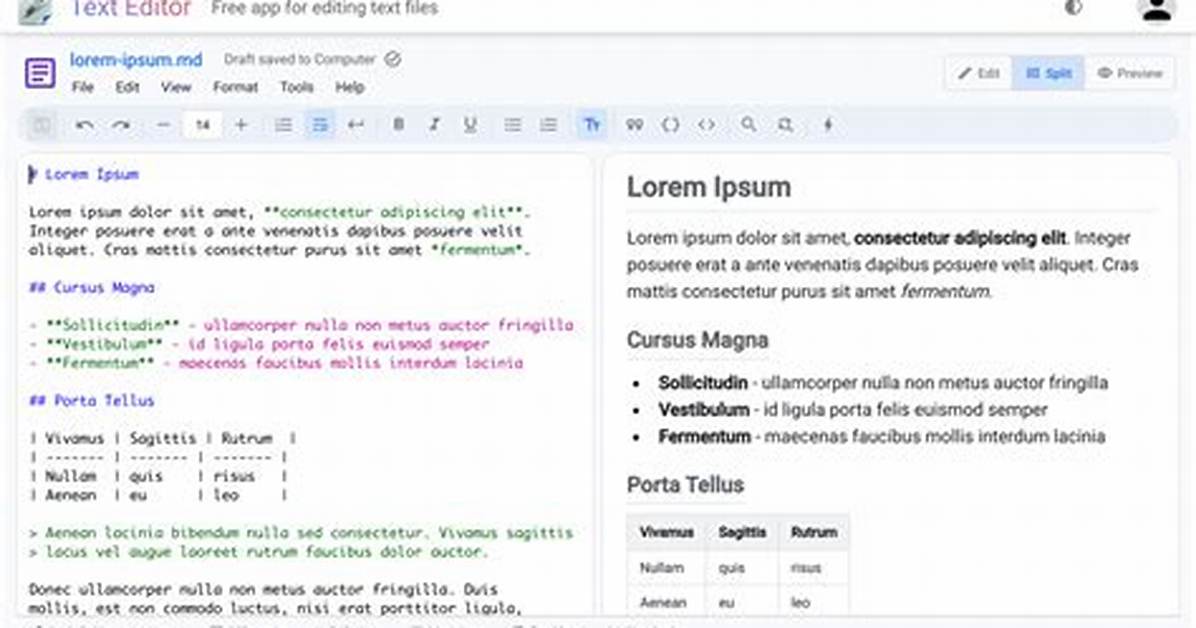The height and width of the screenshot is (628, 1196).
Task: Decrease font size with the minus button
Action: tap(163, 125)
